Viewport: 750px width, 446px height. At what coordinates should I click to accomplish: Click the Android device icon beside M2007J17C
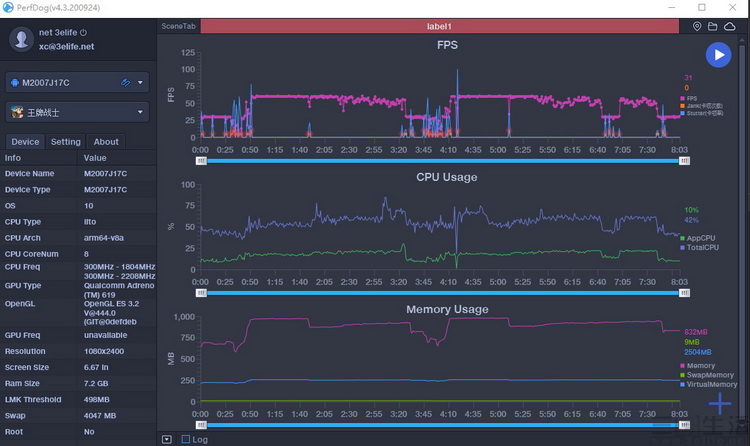[x=15, y=83]
